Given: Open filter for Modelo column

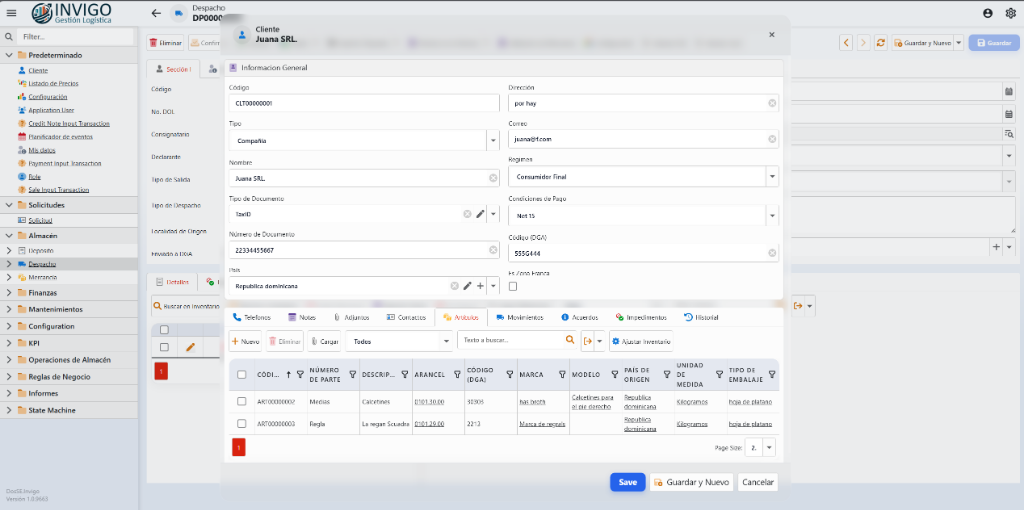Looking at the screenshot, I should (614, 375).
